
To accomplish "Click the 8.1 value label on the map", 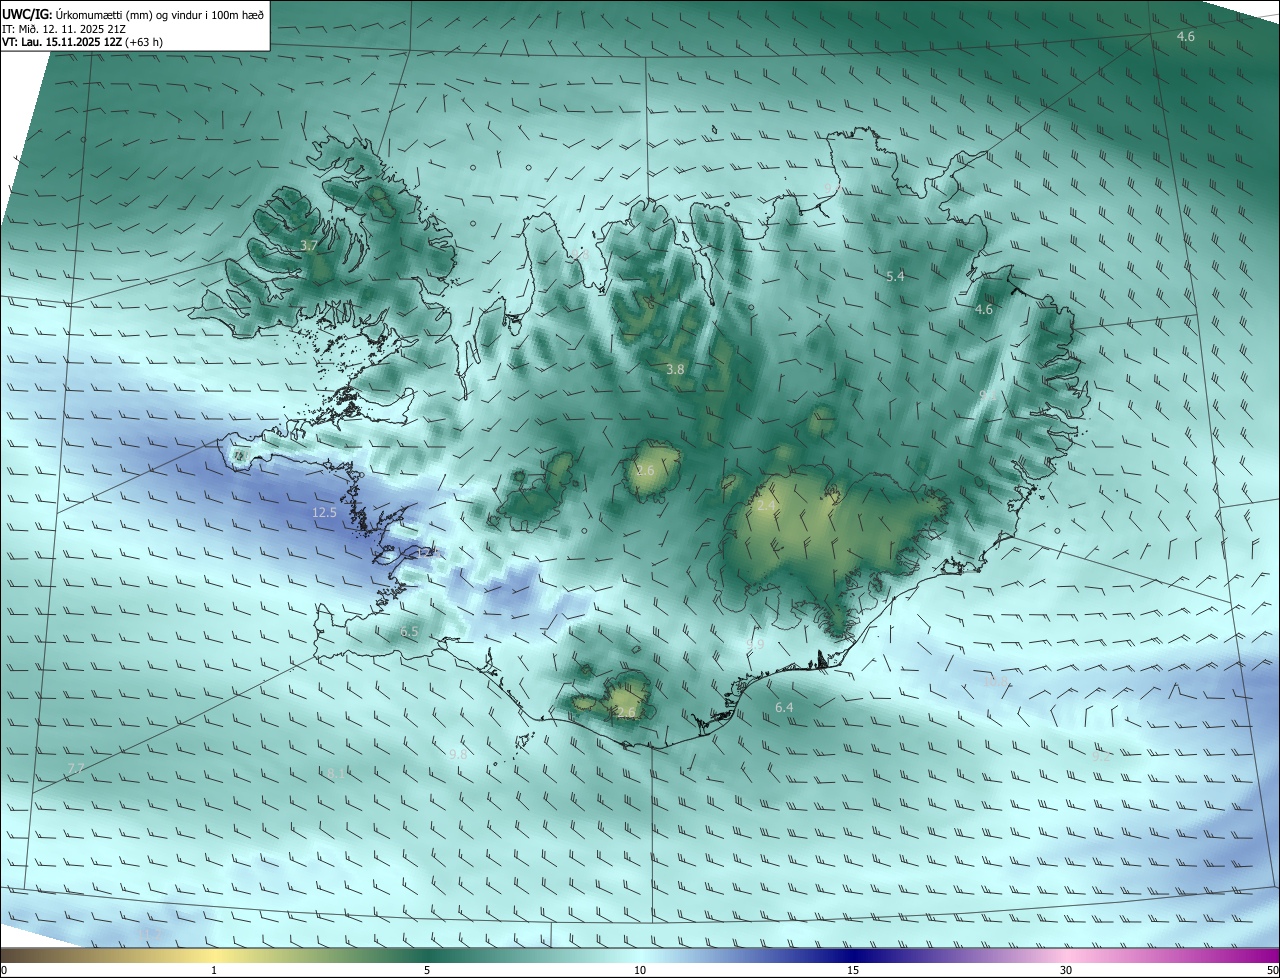I will point(336,773).
